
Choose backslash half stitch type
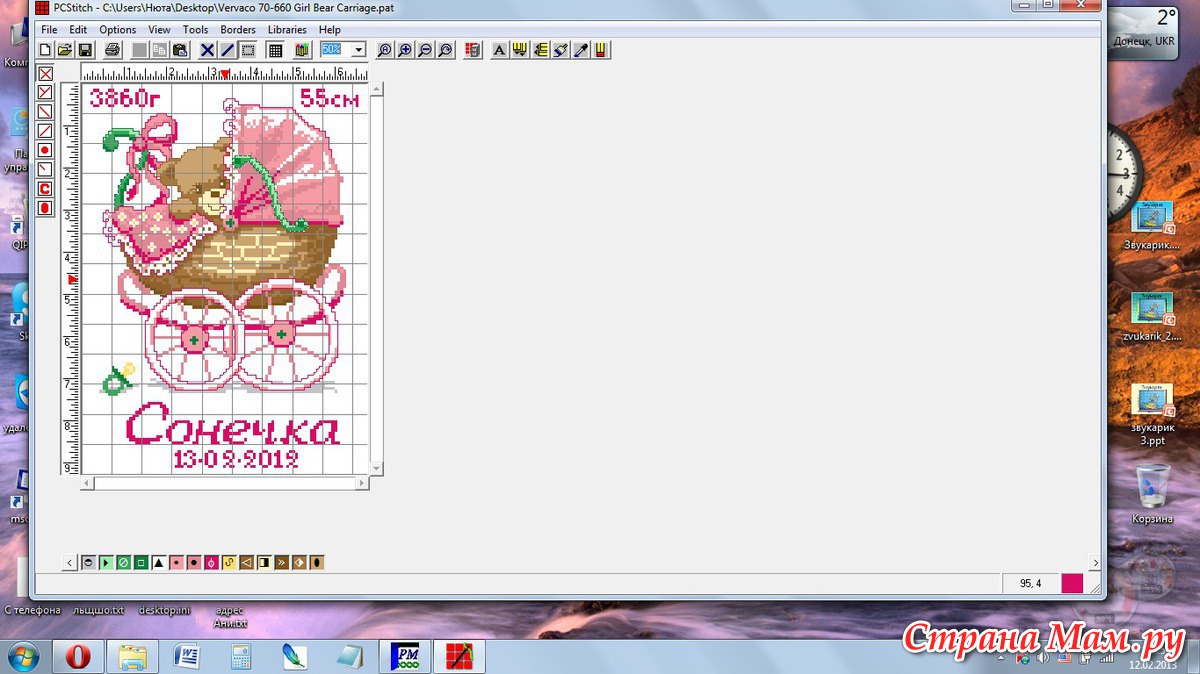point(45,111)
